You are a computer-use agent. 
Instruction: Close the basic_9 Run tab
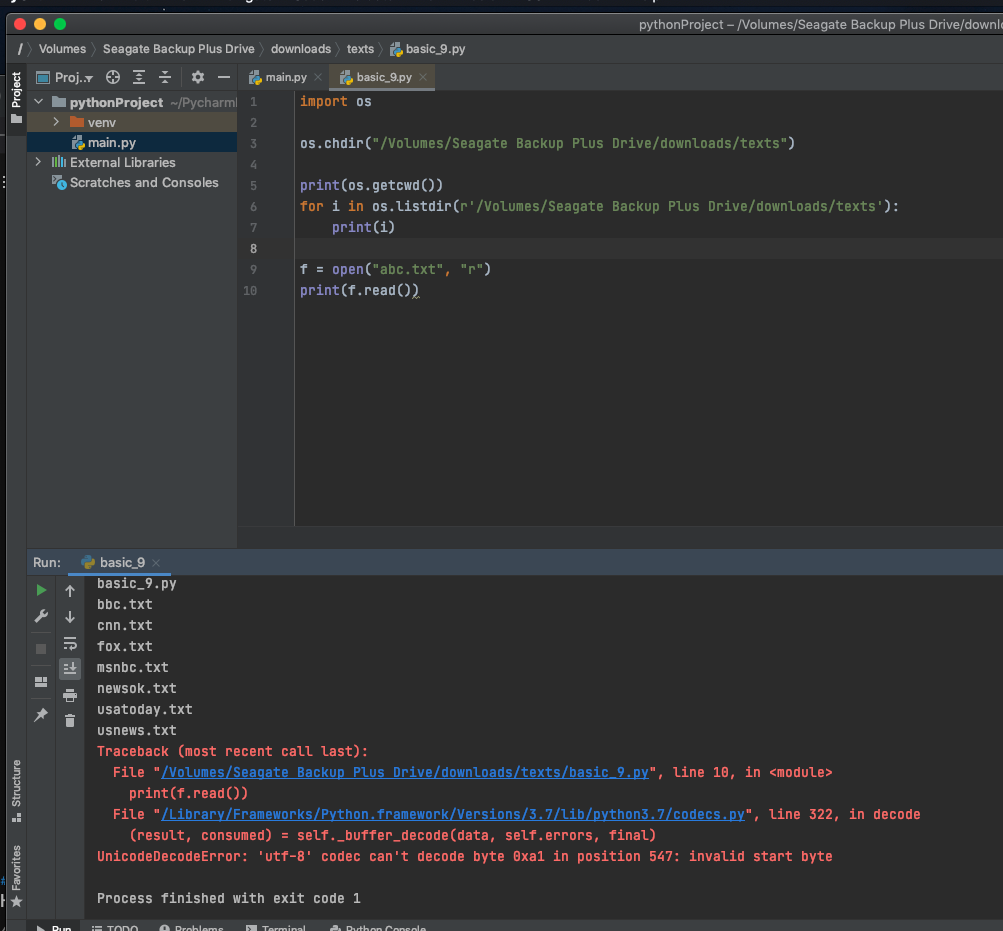pos(156,563)
